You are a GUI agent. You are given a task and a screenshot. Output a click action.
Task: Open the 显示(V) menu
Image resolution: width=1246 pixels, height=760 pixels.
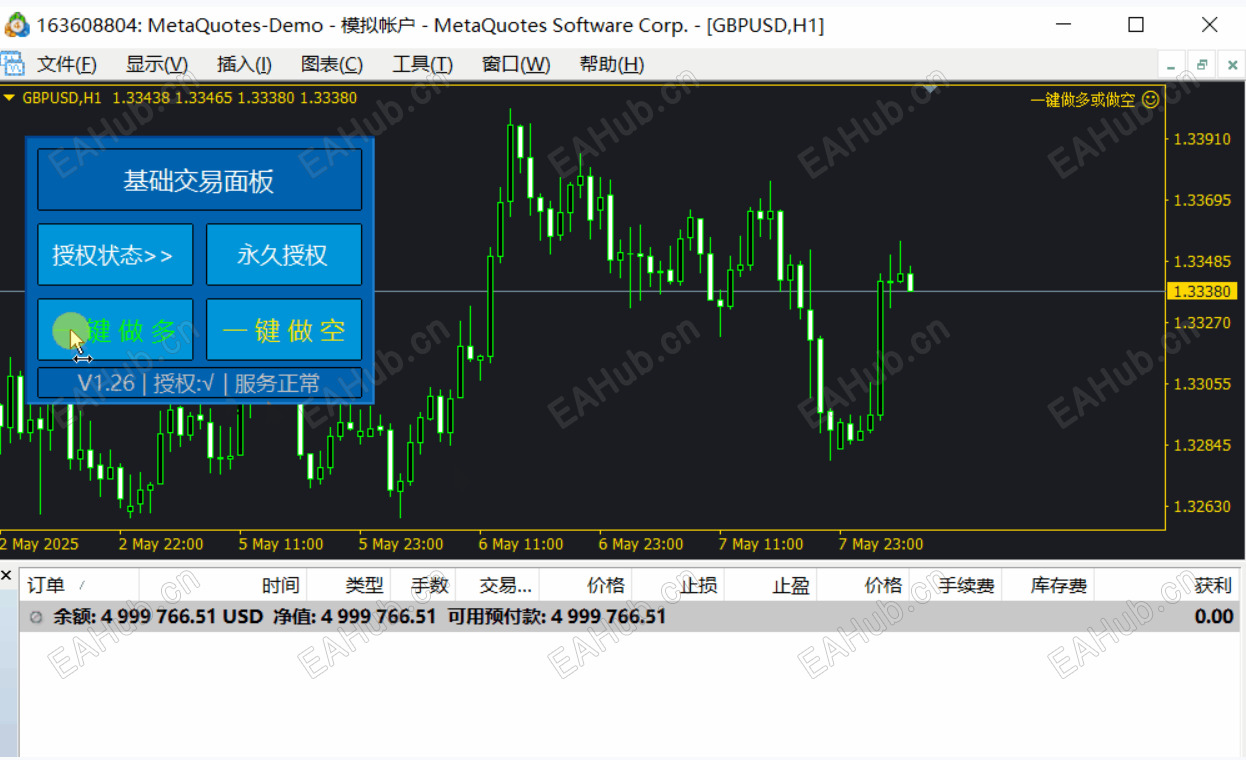tap(156, 65)
